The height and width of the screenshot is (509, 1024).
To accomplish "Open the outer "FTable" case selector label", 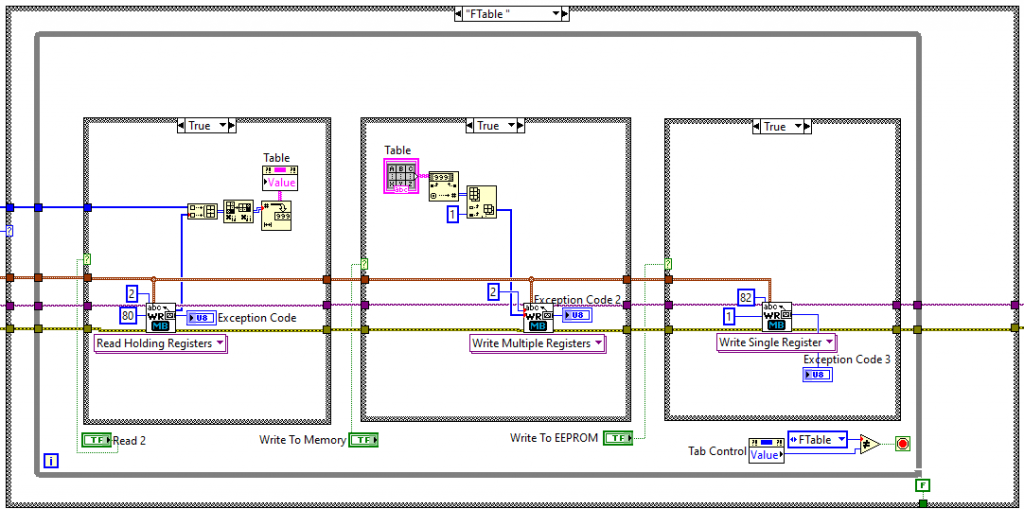I will pyautogui.click(x=511, y=14).
